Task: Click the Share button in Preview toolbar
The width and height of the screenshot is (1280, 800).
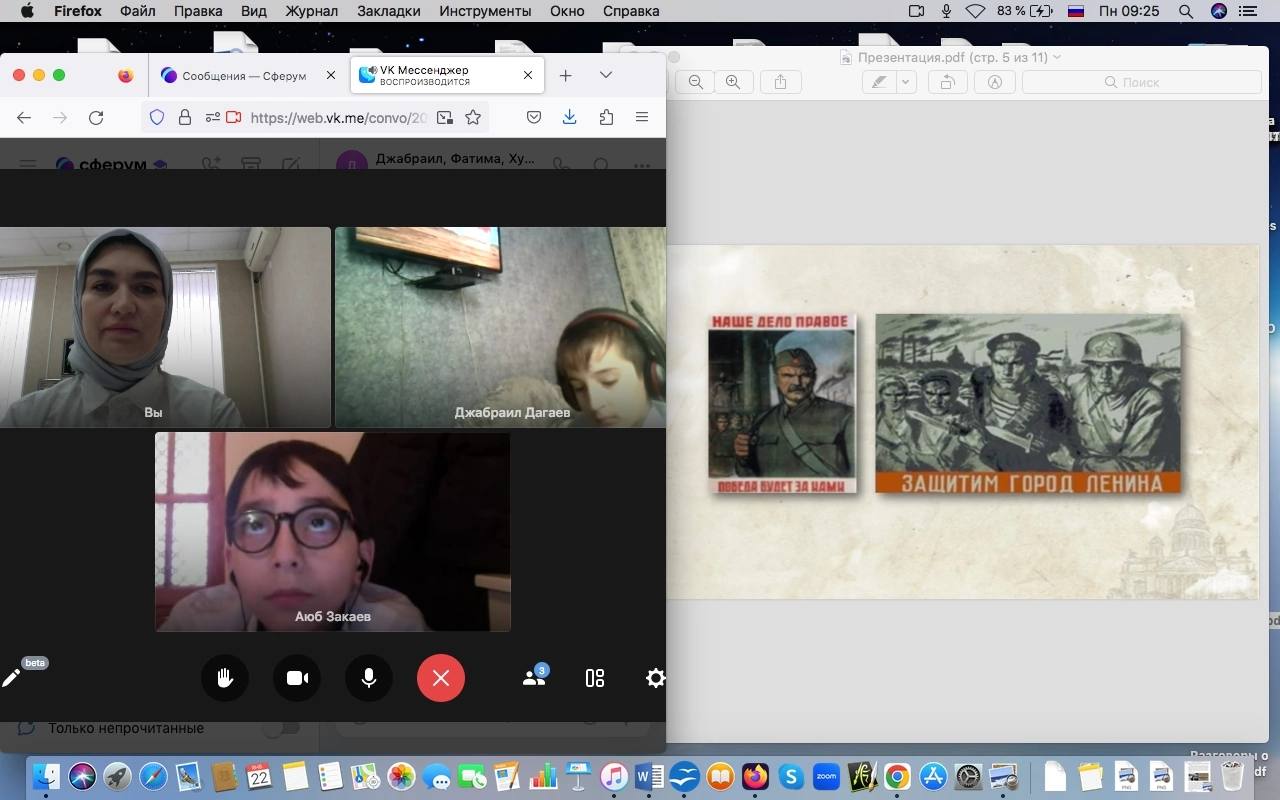Action: click(x=781, y=82)
